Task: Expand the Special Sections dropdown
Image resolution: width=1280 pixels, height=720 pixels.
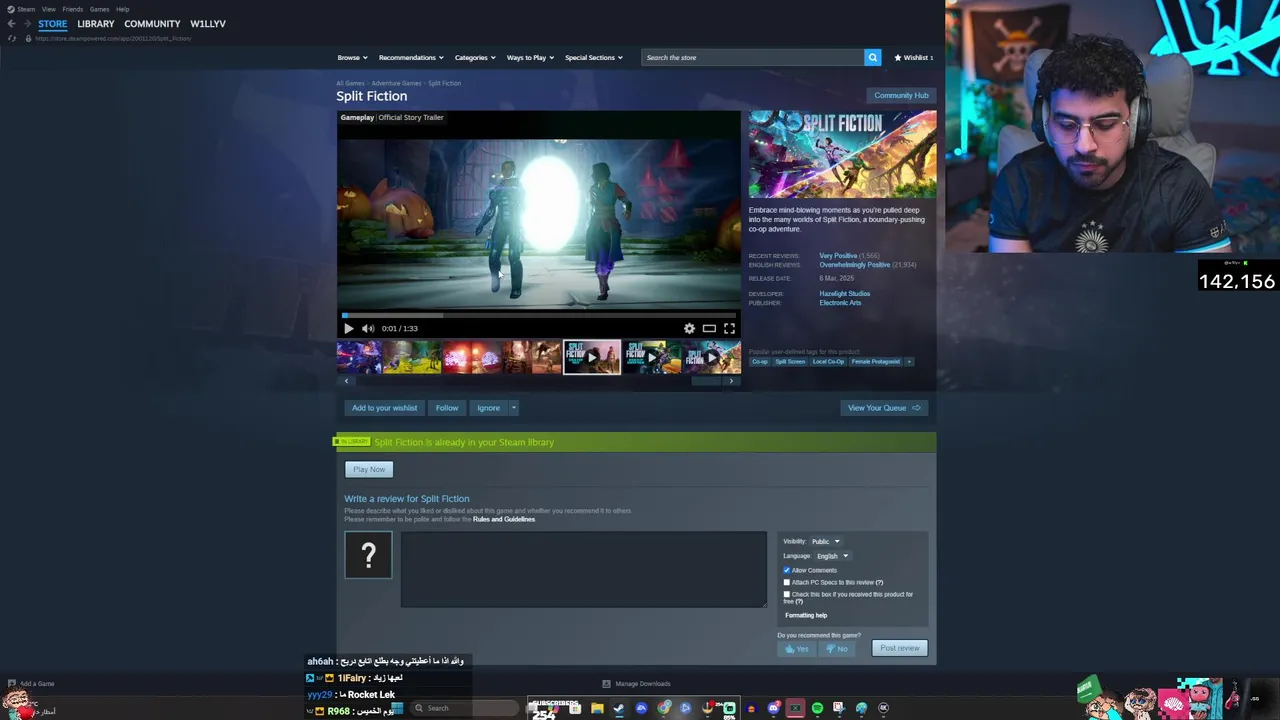Action: (594, 57)
